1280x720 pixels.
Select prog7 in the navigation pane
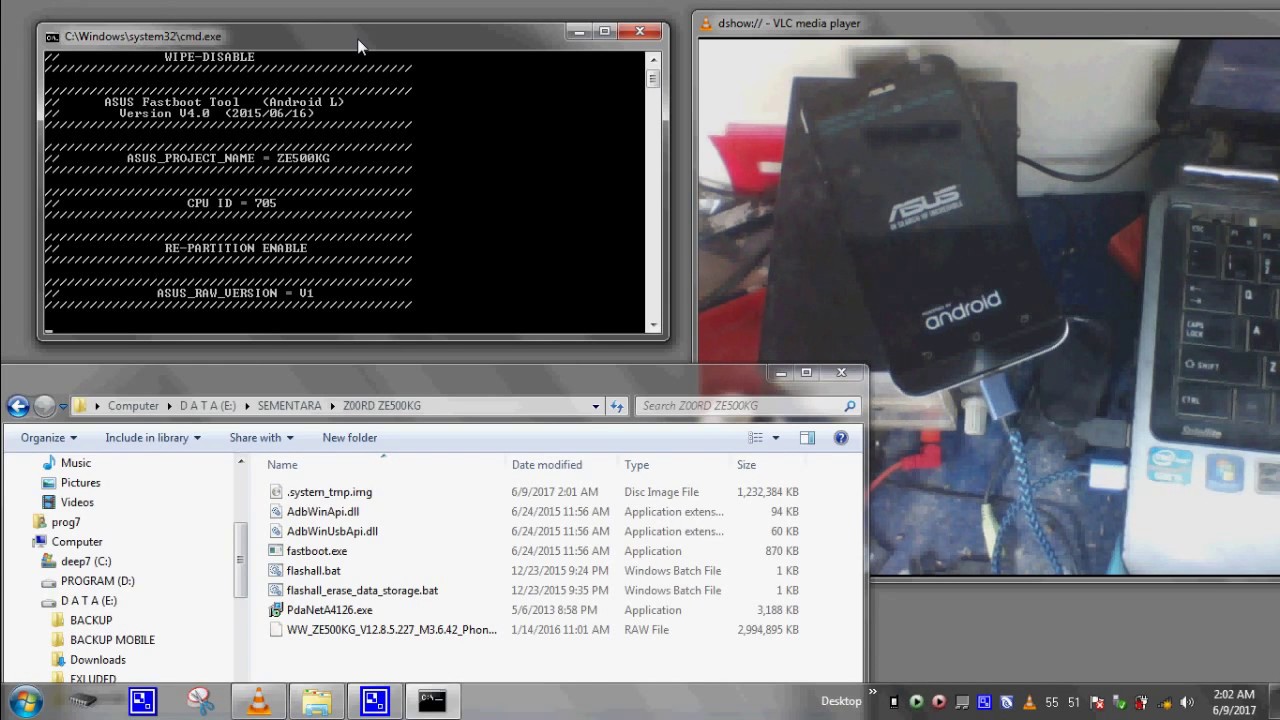pyautogui.click(x=65, y=522)
